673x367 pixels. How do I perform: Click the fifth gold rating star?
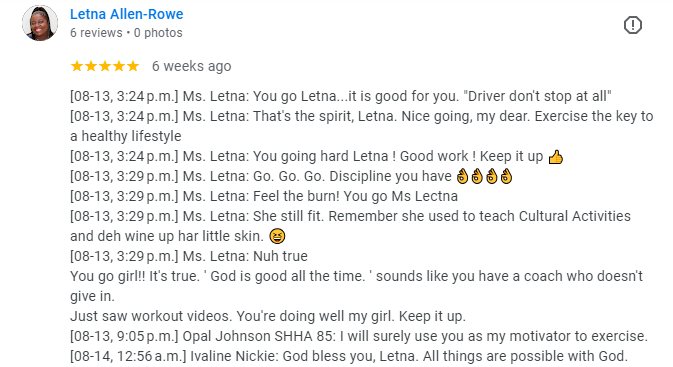[x=133, y=66]
